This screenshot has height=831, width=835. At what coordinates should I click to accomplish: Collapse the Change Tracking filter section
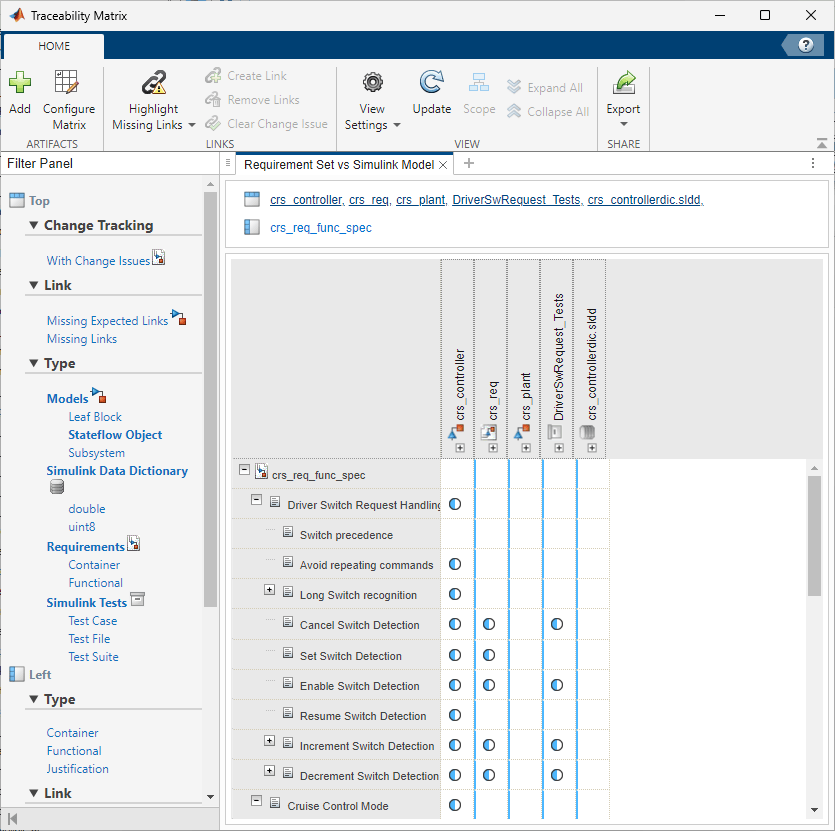pos(34,225)
